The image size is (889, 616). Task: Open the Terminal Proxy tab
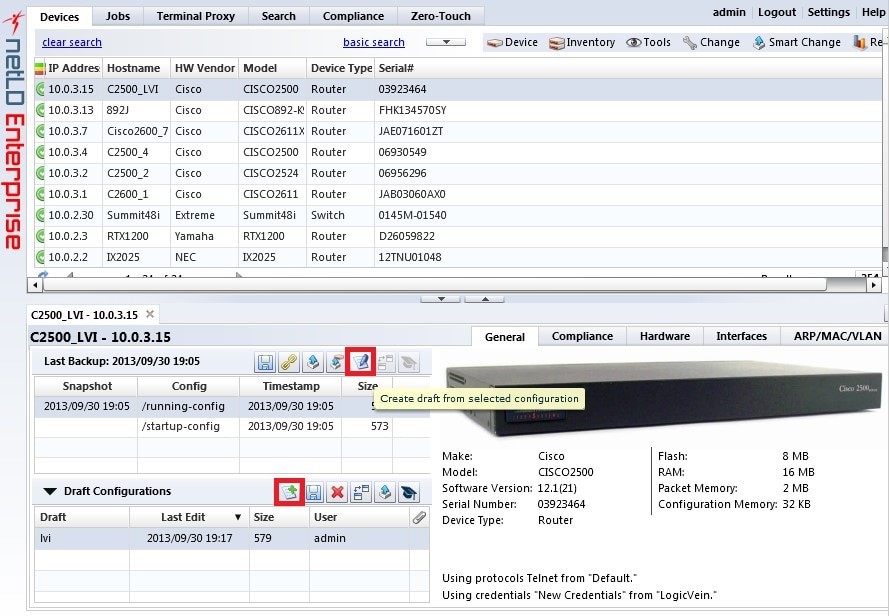(196, 16)
